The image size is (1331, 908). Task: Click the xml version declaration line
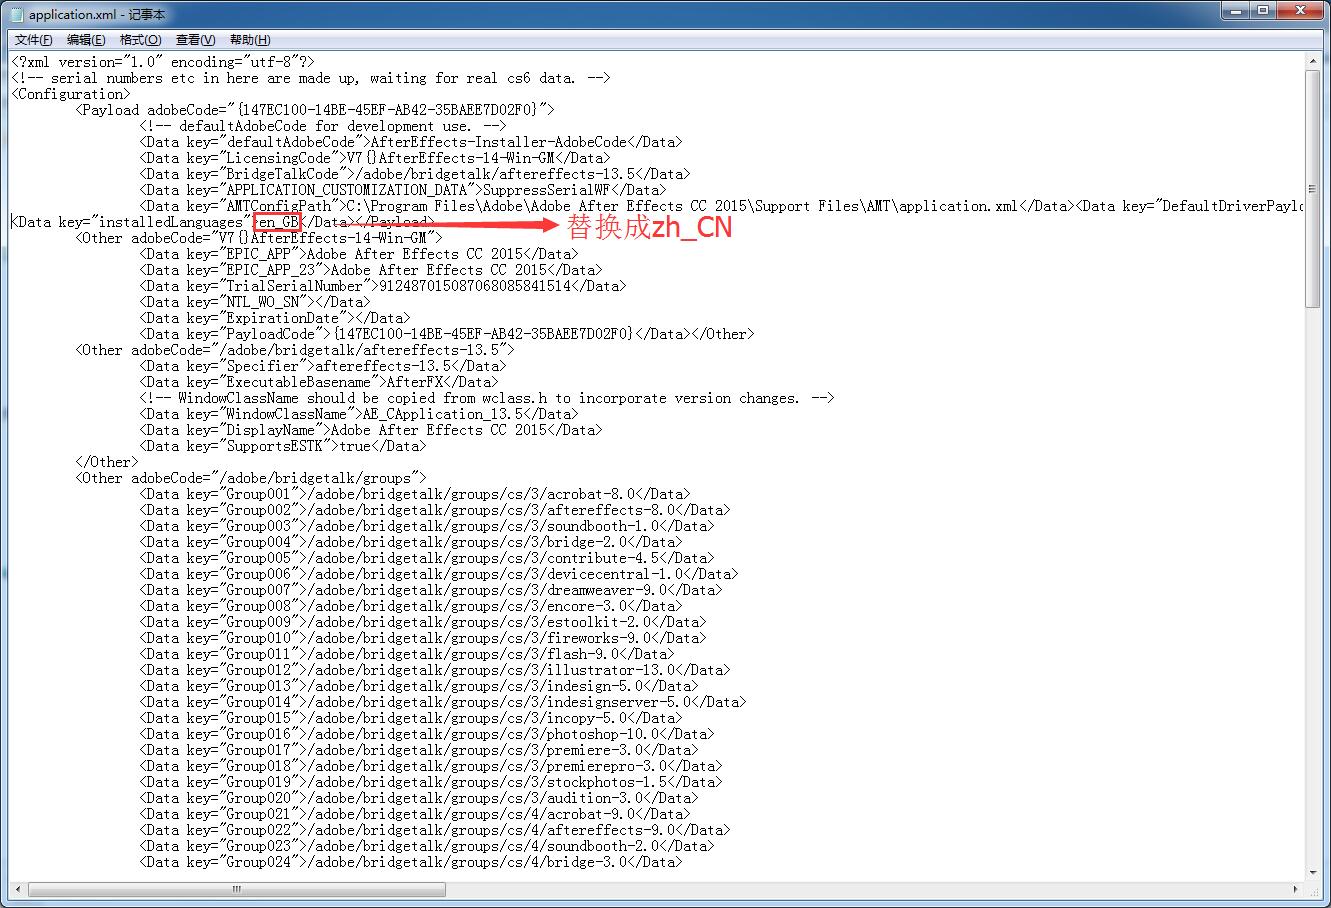click(162, 62)
